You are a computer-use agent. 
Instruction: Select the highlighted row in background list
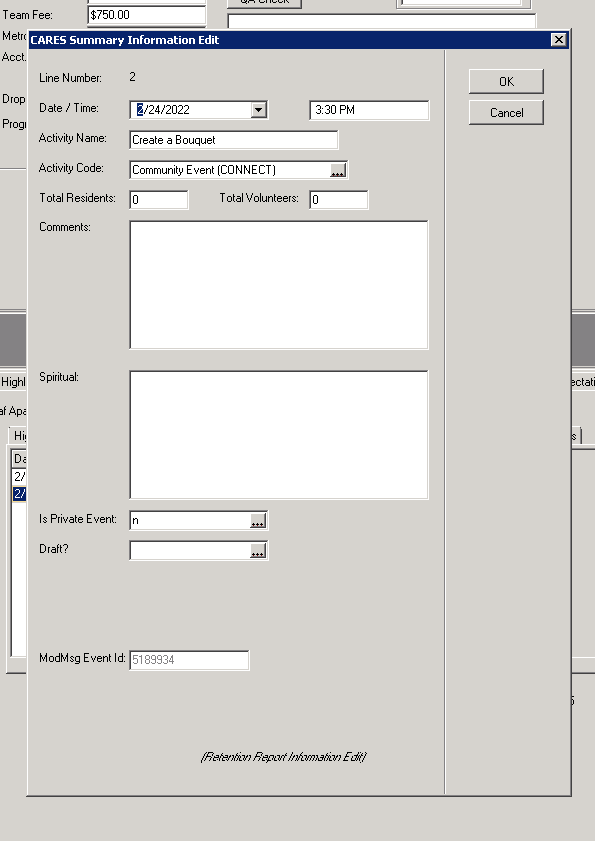(19, 493)
